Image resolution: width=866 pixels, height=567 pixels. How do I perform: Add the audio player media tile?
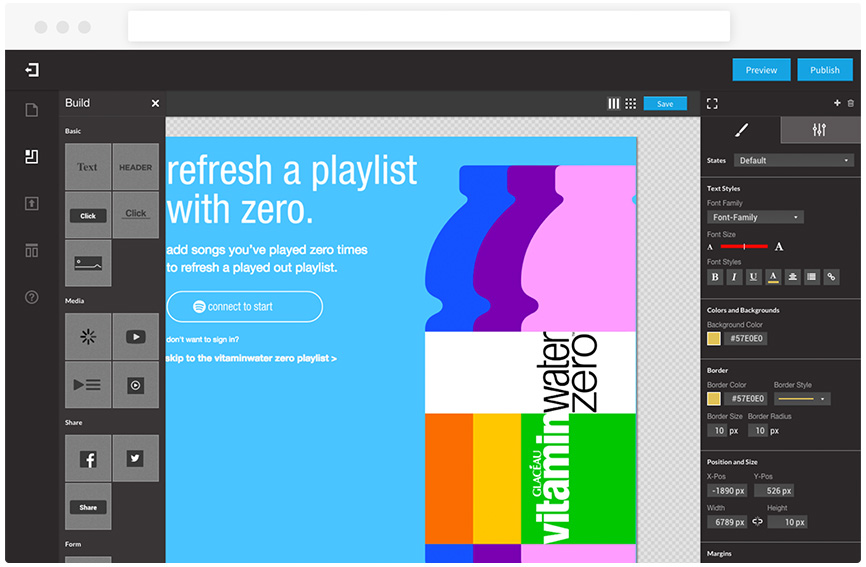[x=135, y=385]
